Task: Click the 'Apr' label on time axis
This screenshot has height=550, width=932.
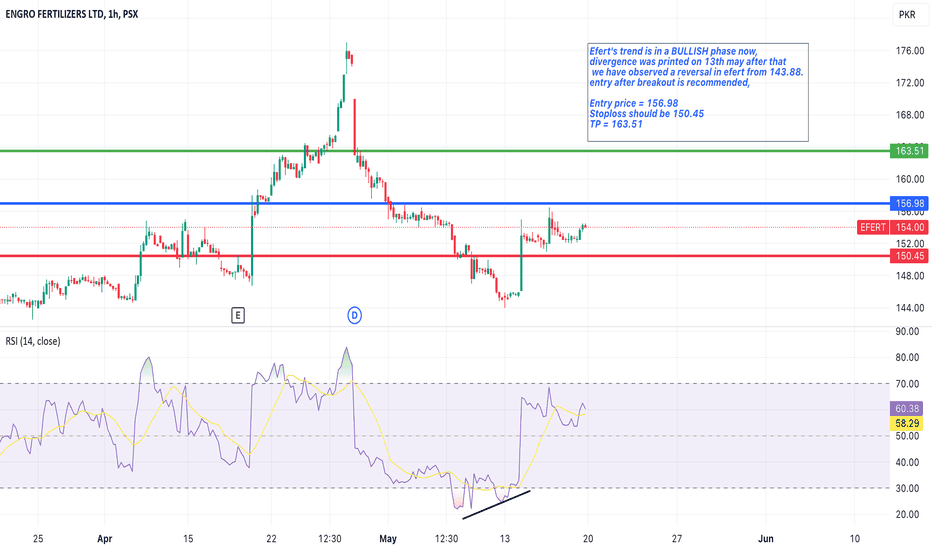Action: (105, 539)
